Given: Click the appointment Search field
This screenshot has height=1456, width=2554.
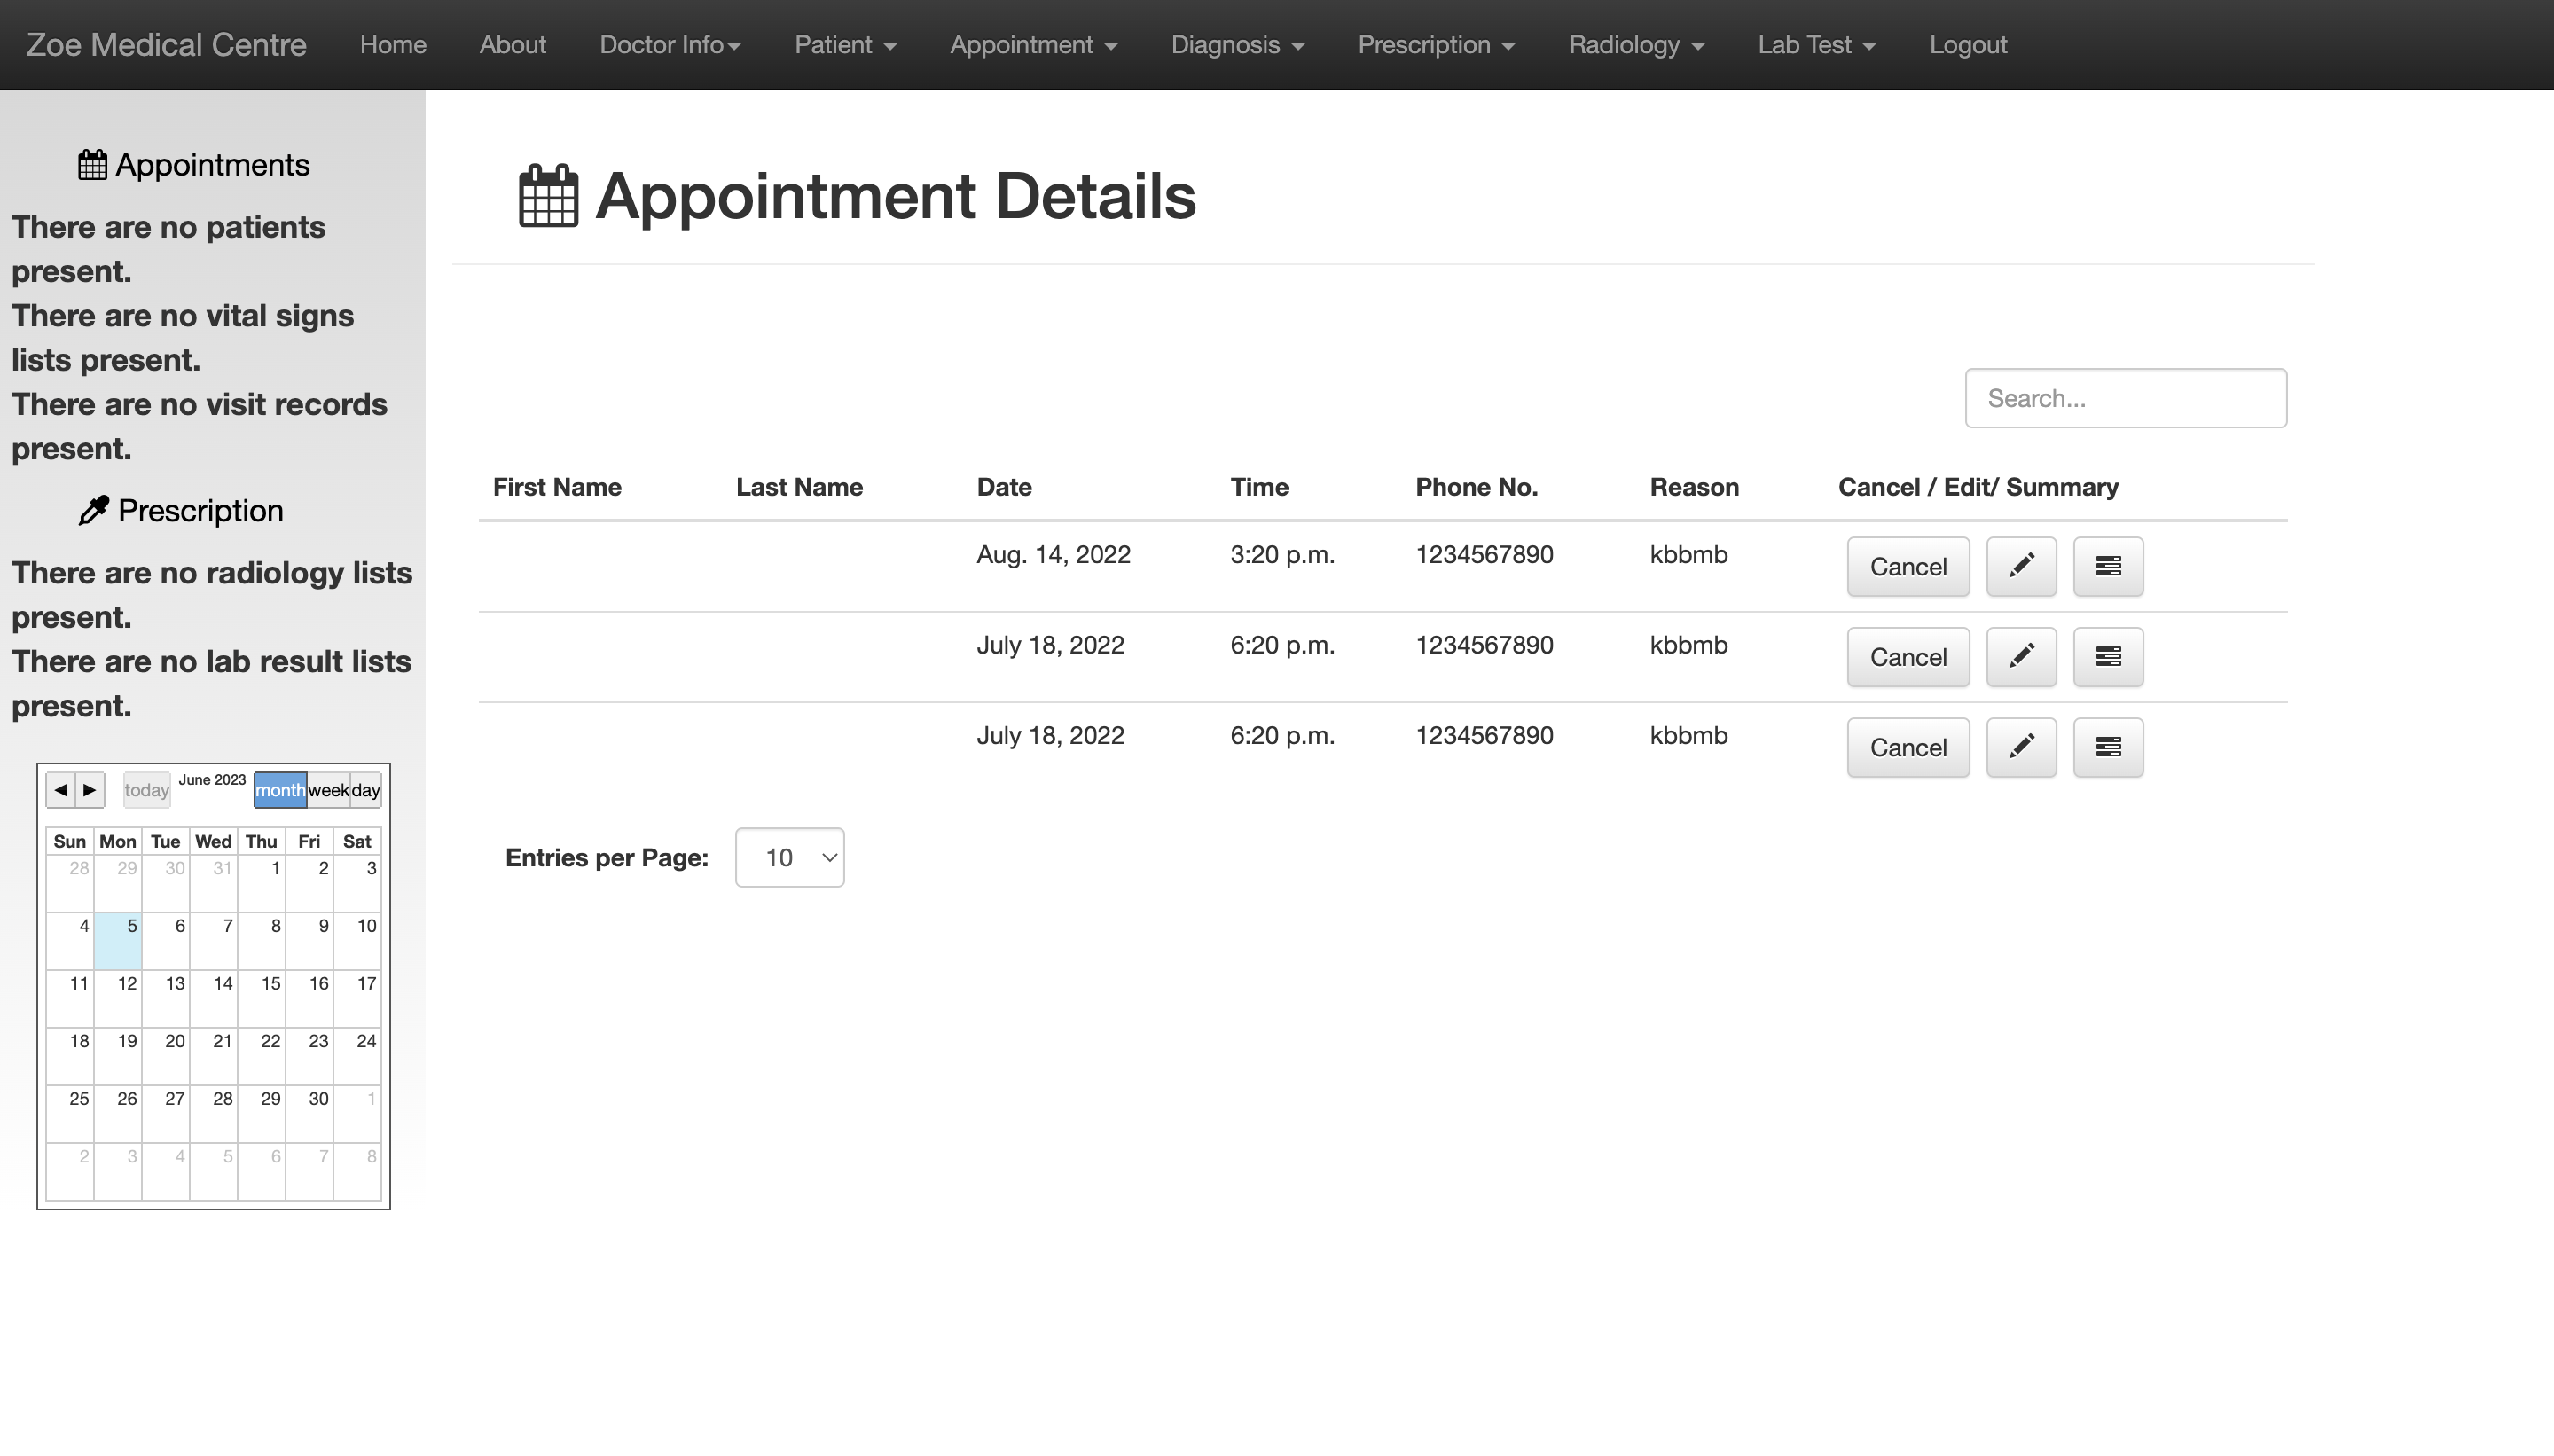Looking at the screenshot, I should [2125, 398].
